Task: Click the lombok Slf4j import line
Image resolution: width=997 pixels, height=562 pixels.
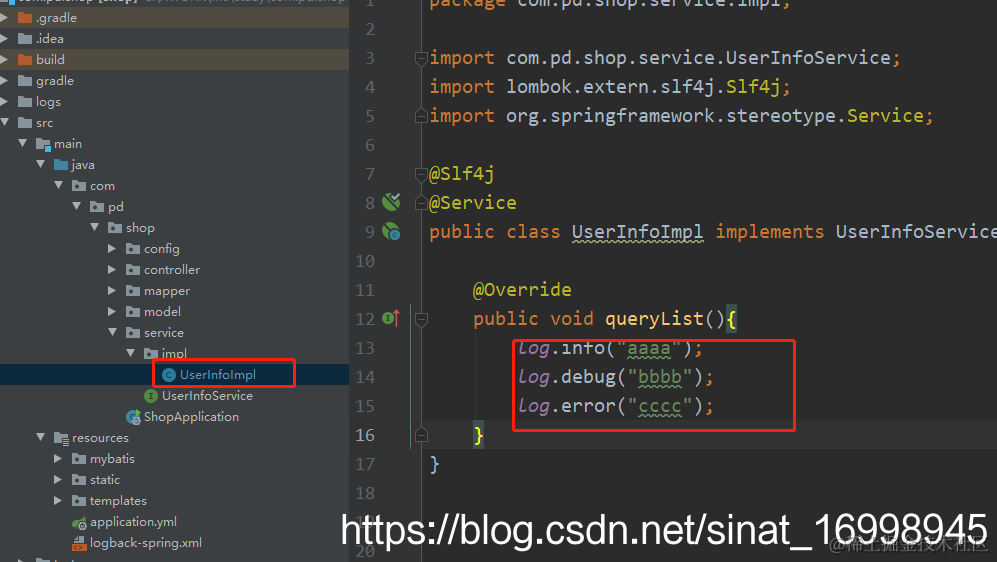Action: point(610,87)
